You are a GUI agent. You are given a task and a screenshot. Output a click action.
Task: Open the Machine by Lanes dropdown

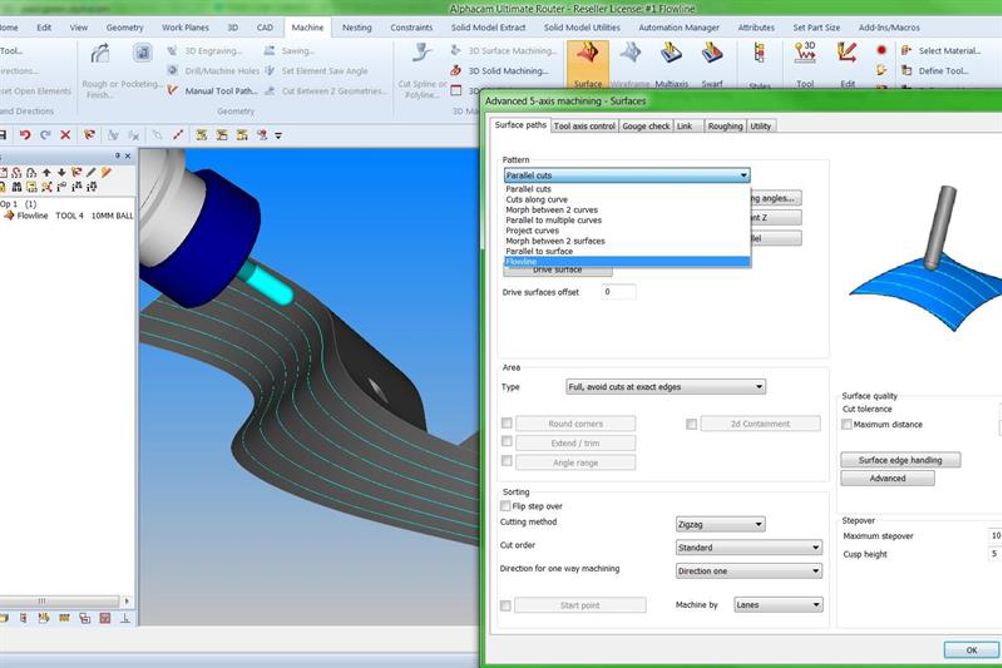pos(778,605)
